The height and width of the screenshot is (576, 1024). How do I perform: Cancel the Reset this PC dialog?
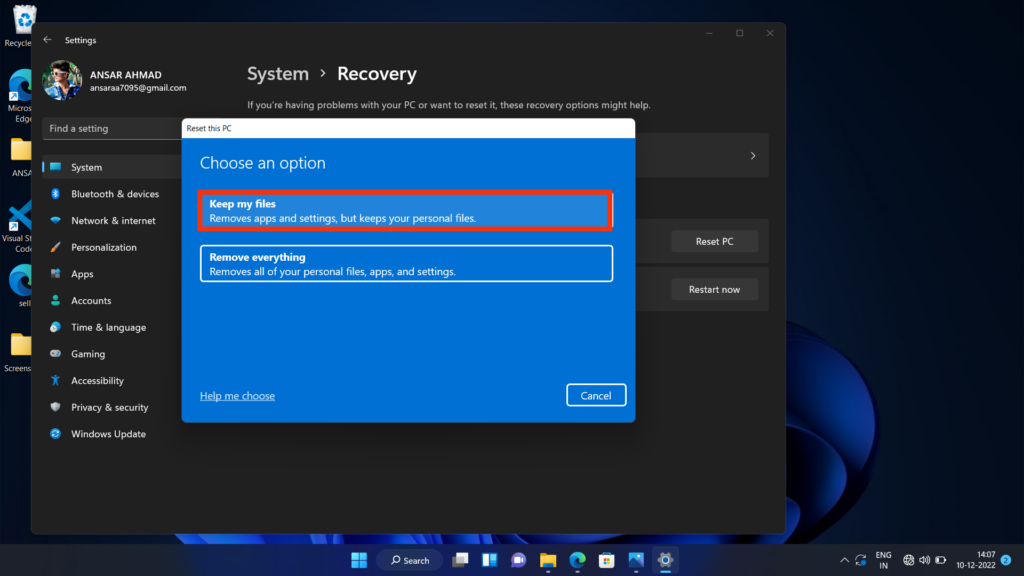(596, 395)
